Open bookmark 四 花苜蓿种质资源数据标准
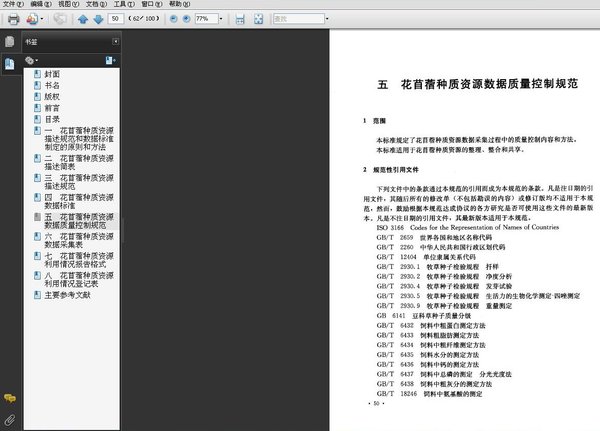The width and height of the screenshot is (600, 431). point(79,201)
